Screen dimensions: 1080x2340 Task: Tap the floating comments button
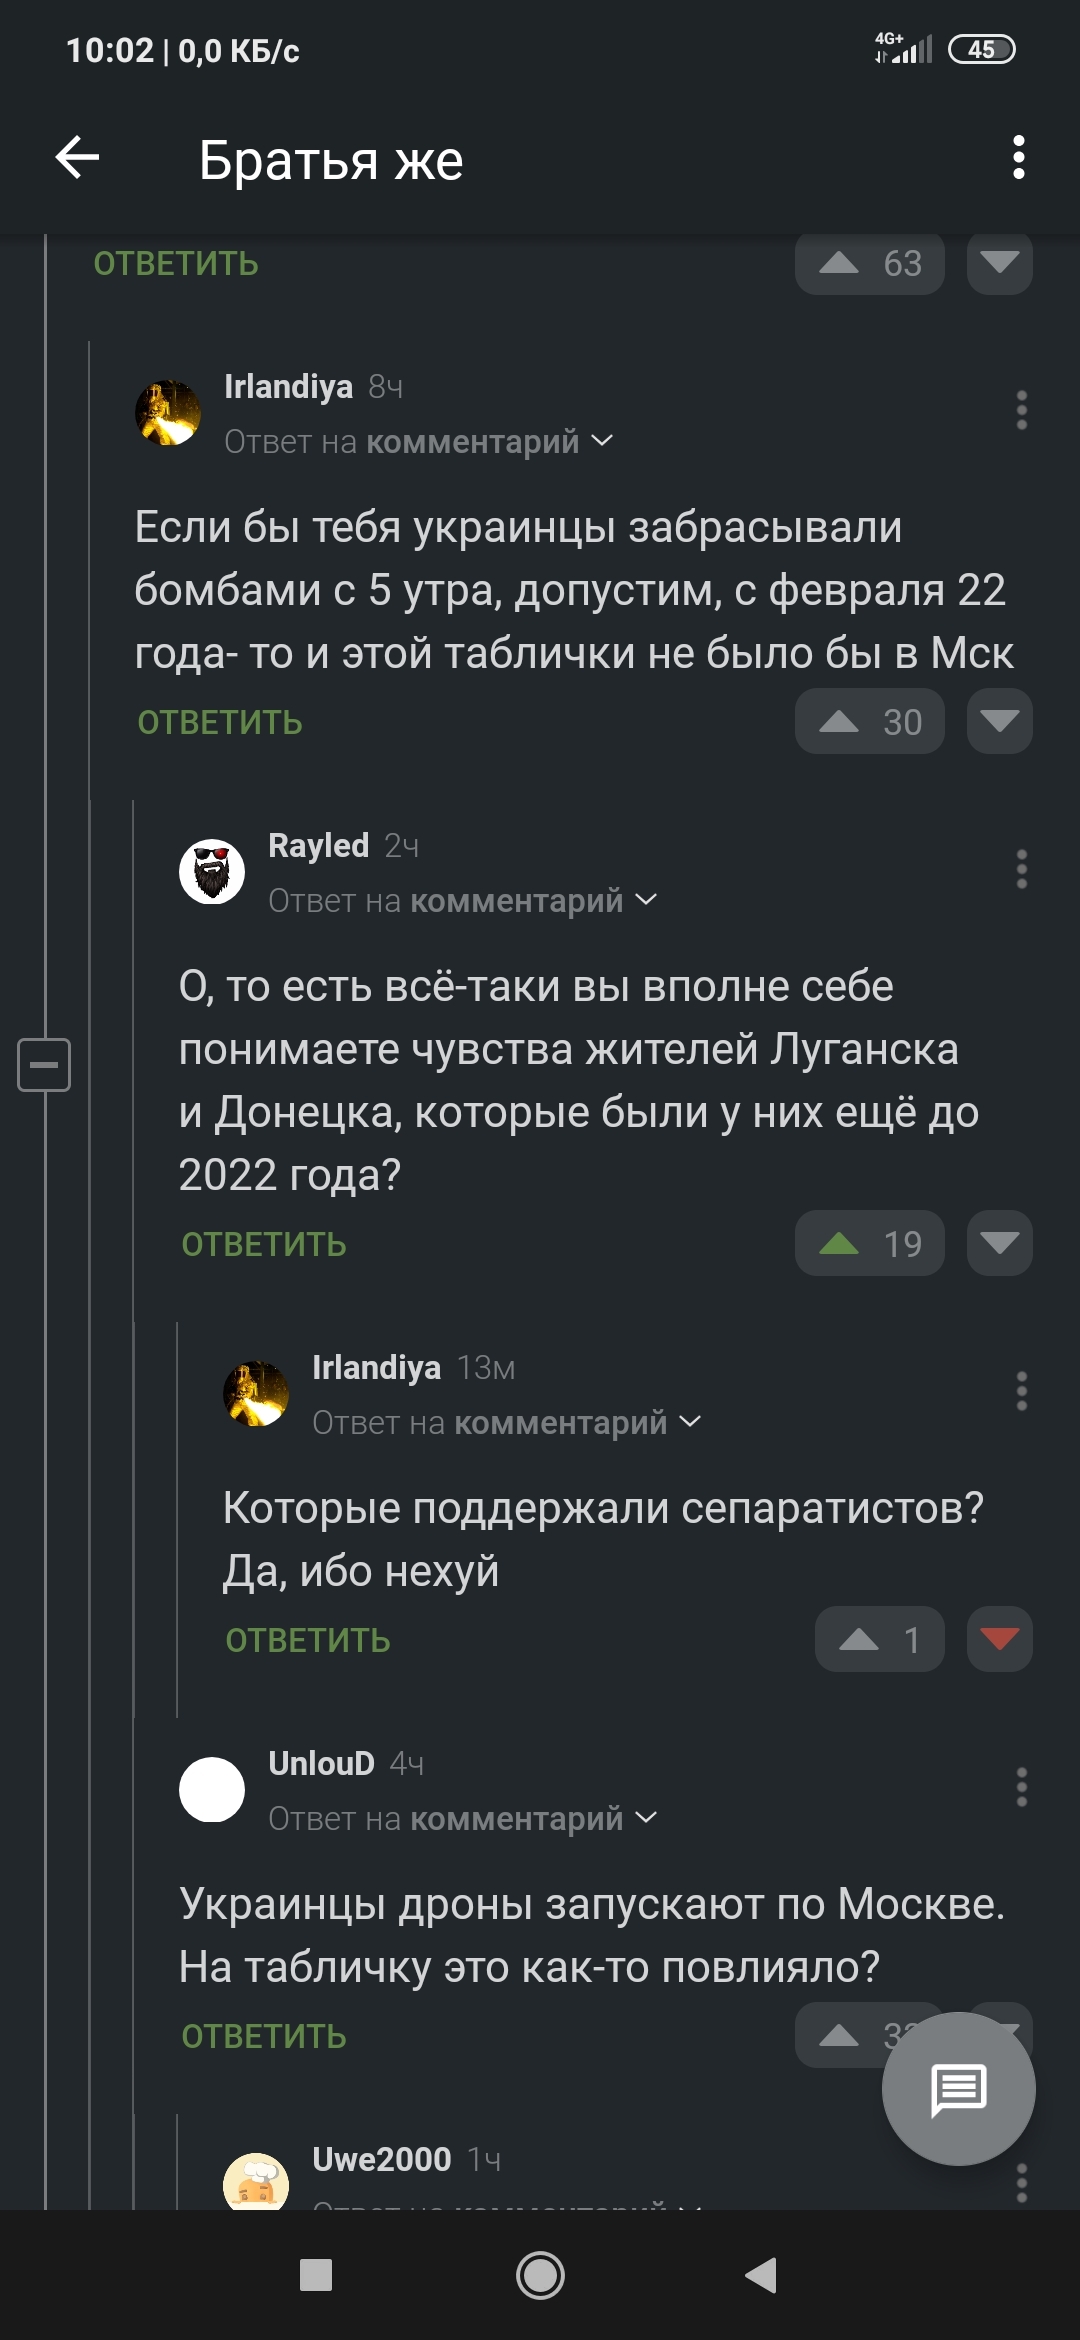pos(958,2088)
